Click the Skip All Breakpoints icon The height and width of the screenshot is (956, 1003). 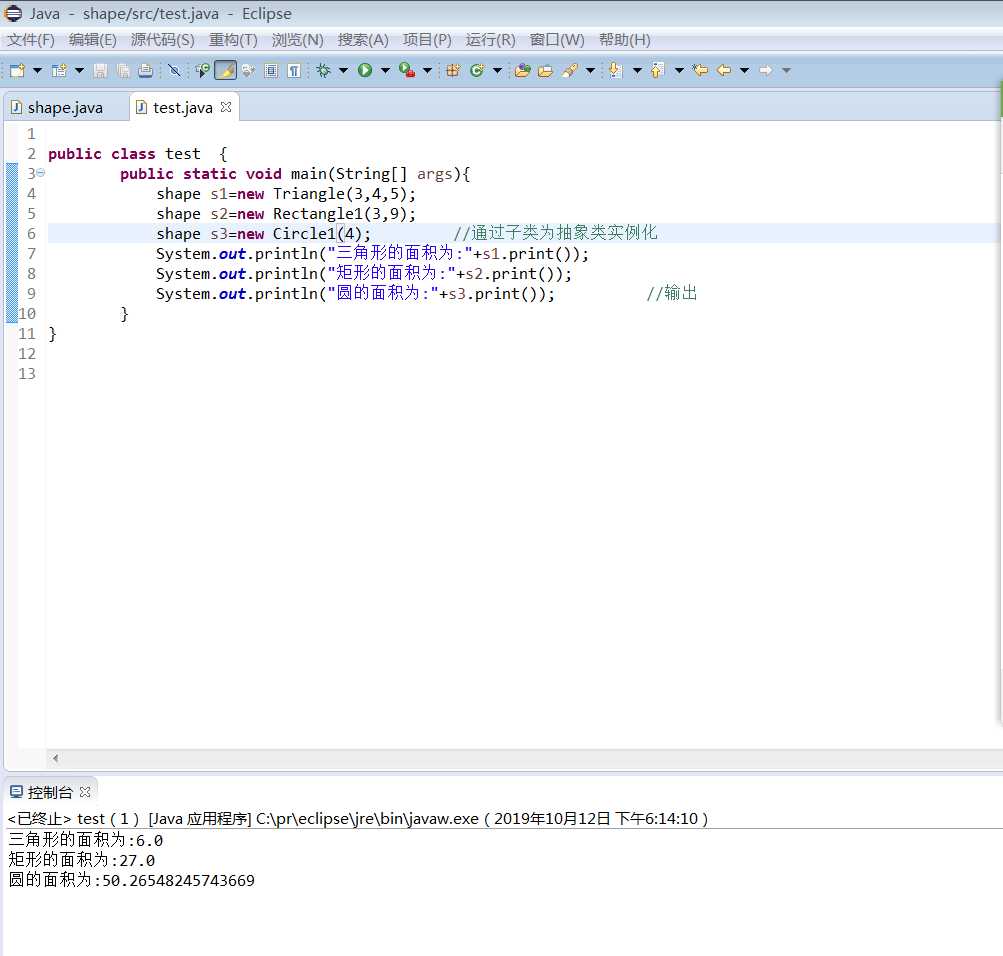click(x=174, y=70)
